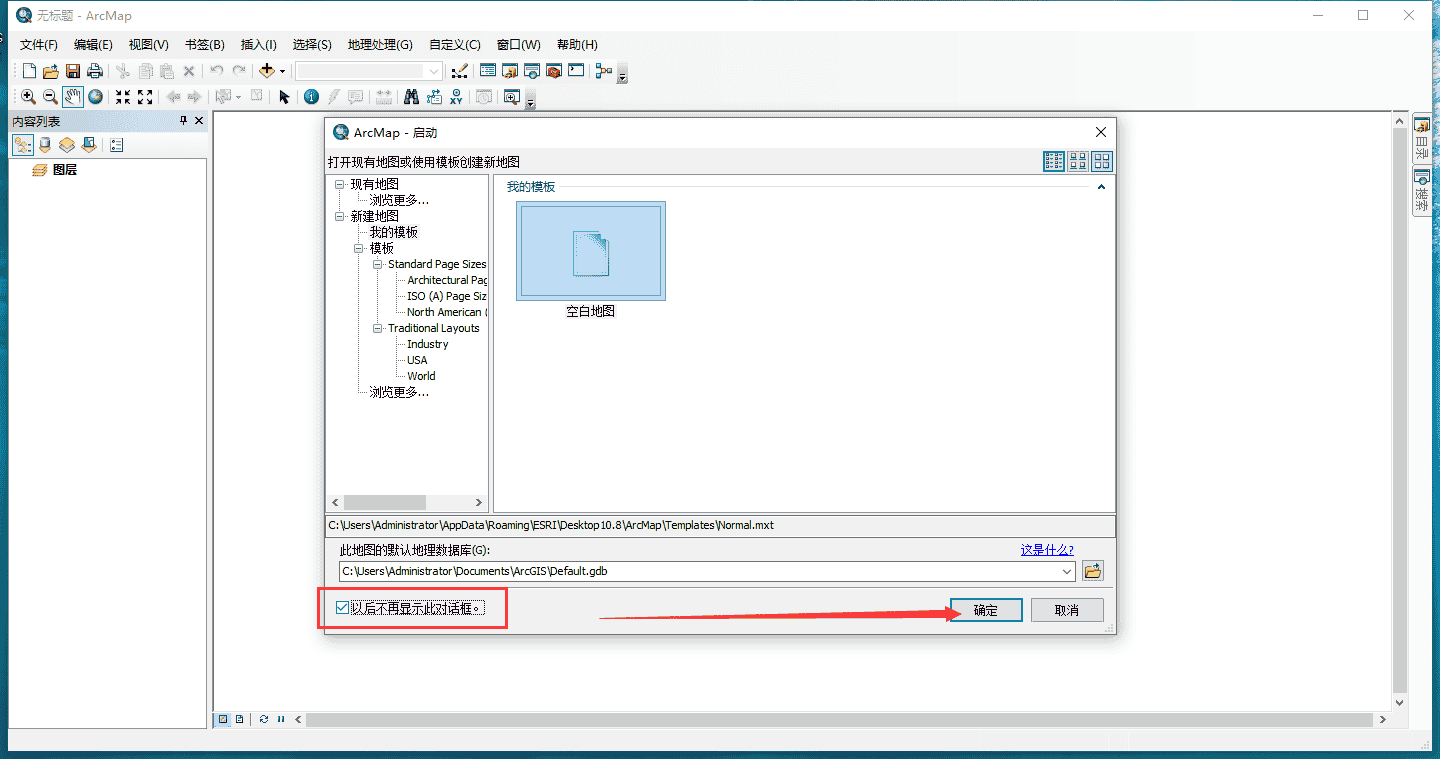Switch to List By Selection view

89,145
